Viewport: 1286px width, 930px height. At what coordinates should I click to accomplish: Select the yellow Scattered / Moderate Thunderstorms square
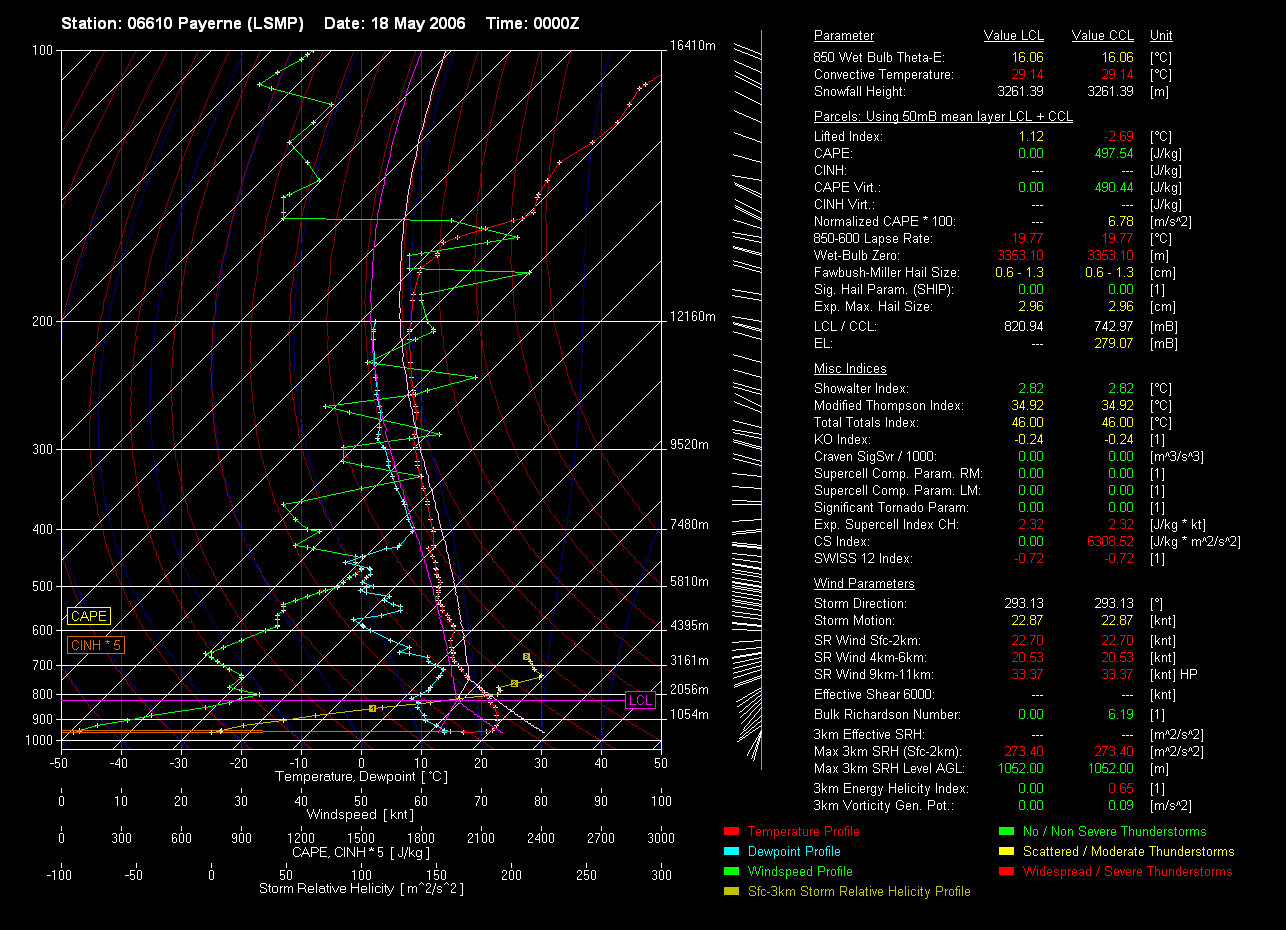point(1005,851)
